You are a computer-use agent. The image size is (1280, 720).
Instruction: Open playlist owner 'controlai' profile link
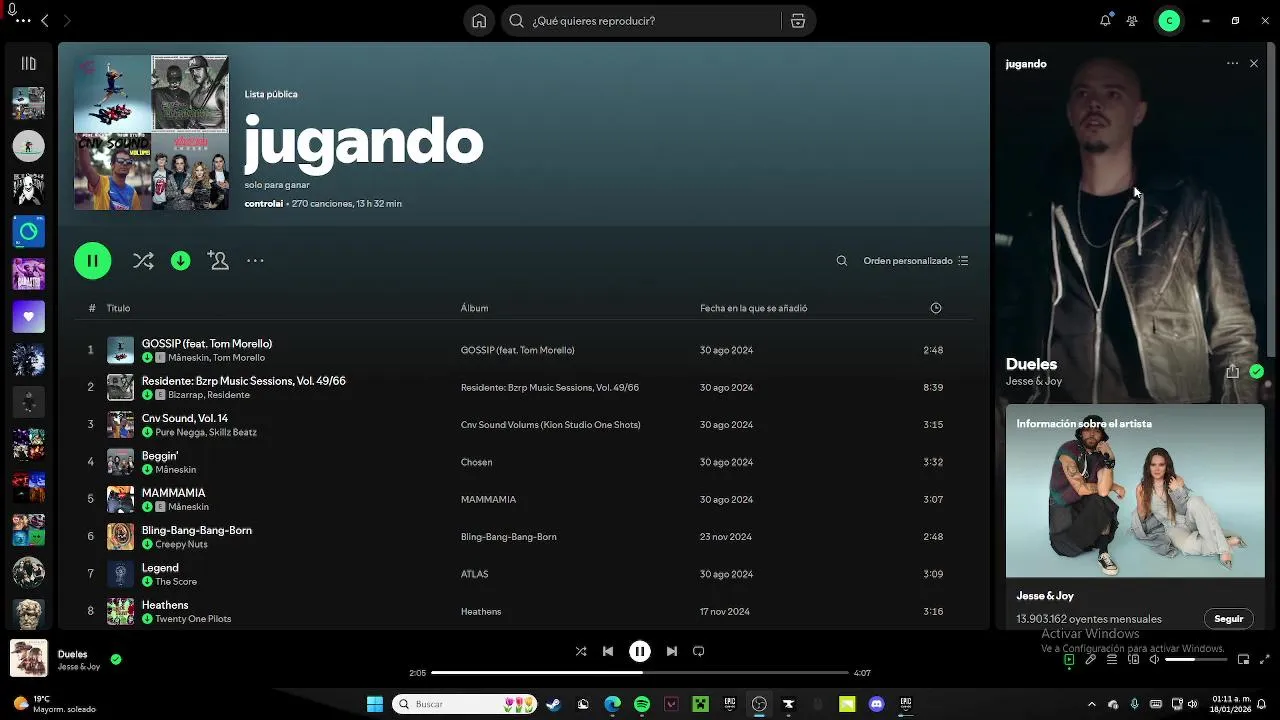264,204
